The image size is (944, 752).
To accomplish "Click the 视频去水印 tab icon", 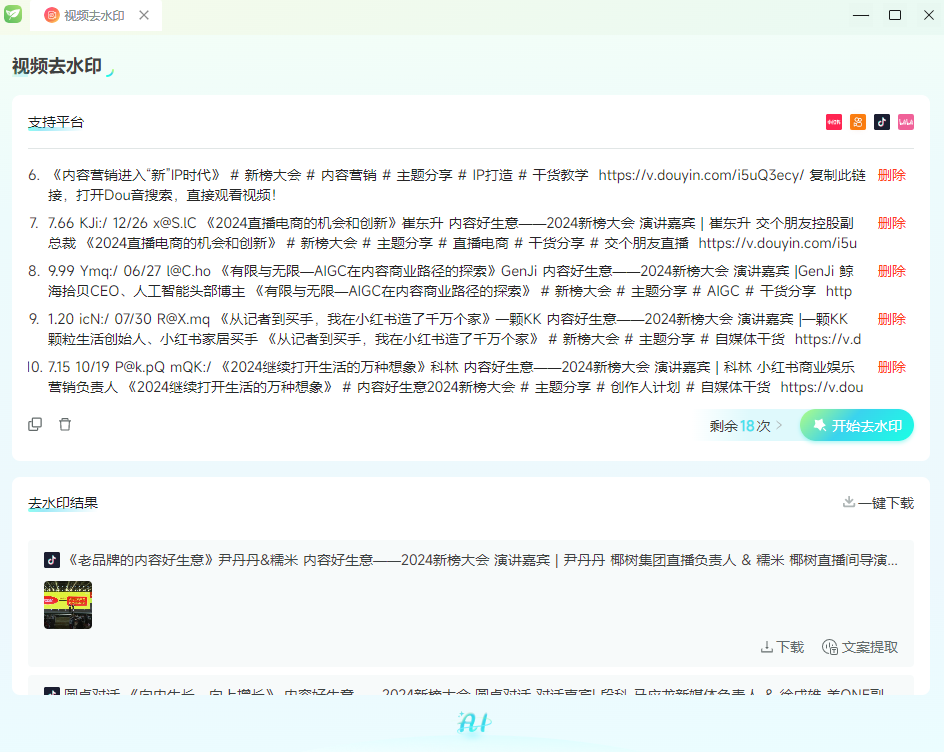I will [x=52, y=15].
